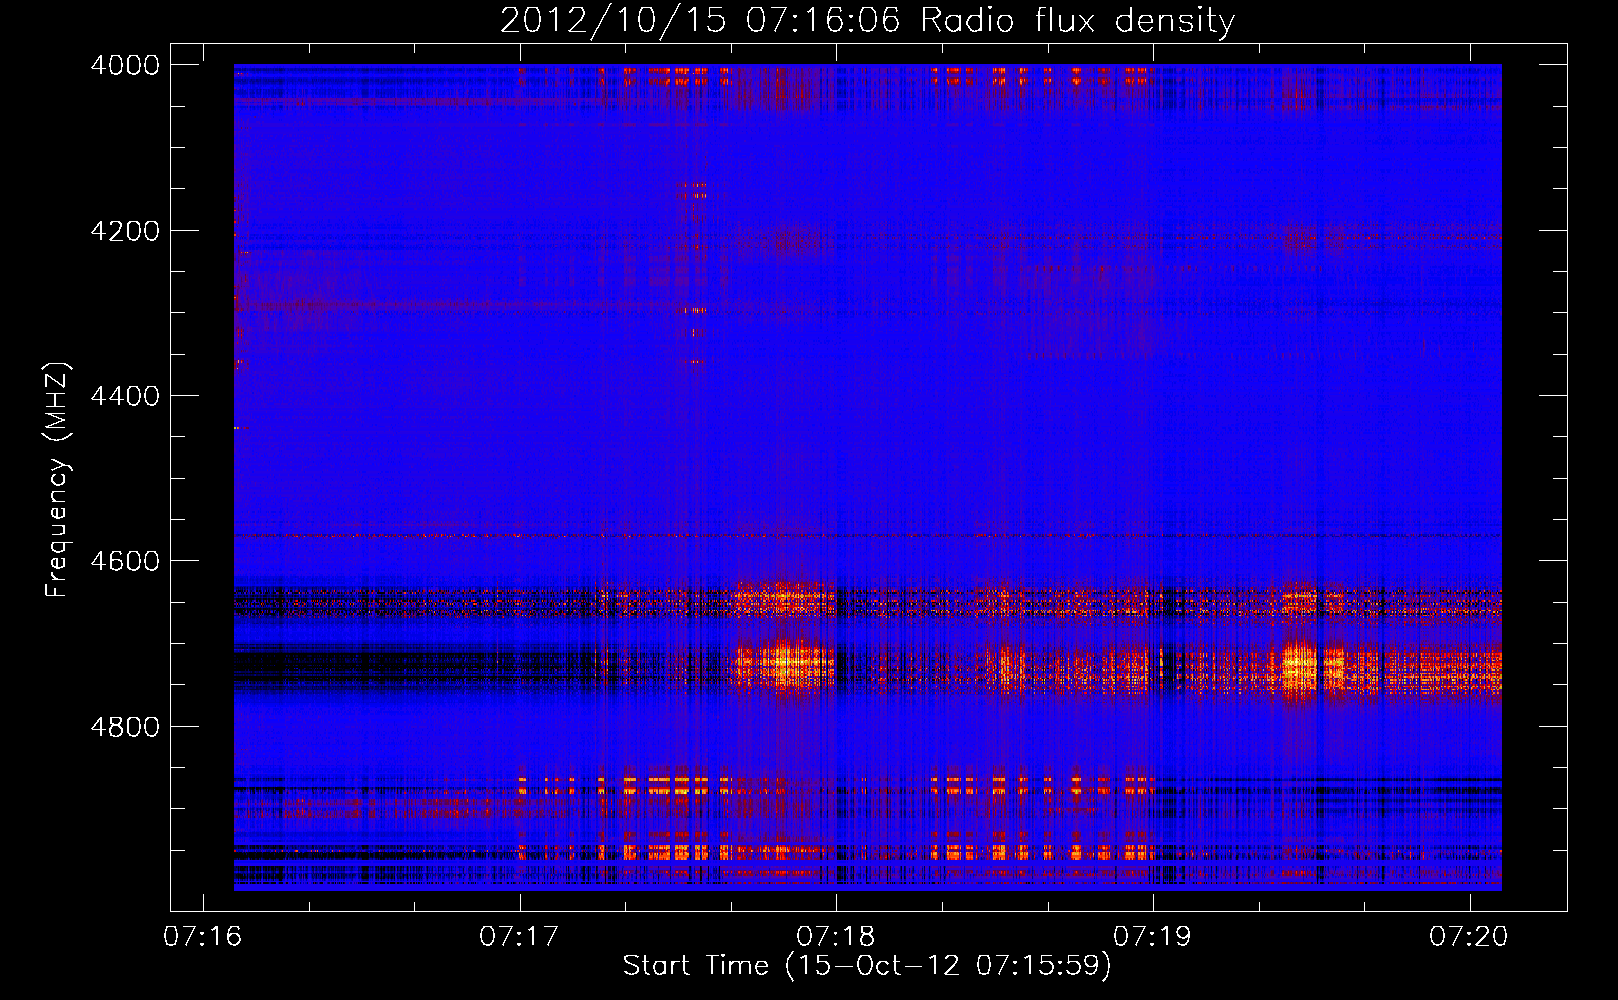Click the 07:19 time tick label

[1153, 937]
